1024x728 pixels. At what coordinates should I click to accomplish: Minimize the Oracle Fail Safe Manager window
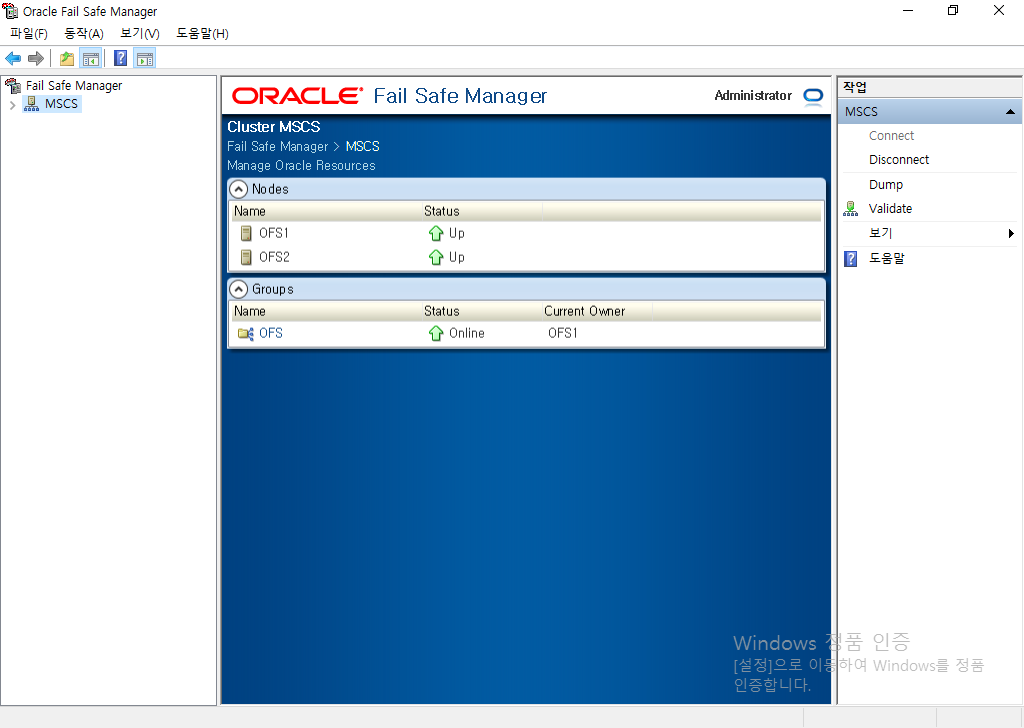coord(908,10)
